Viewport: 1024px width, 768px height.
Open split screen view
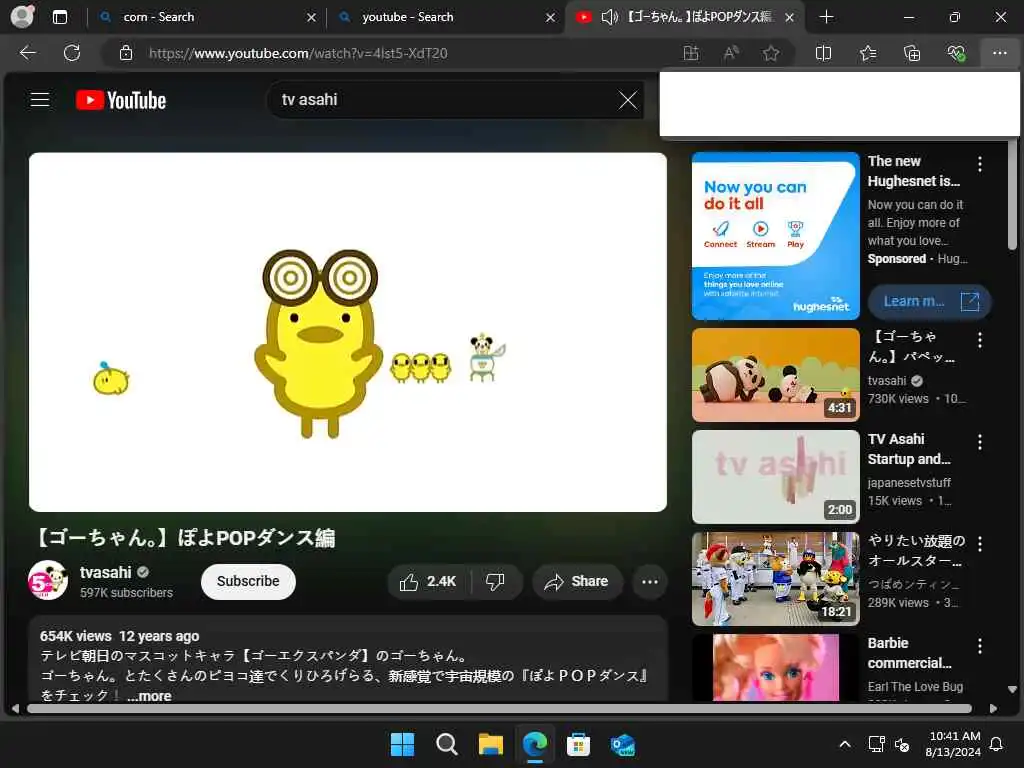point(824,54)
